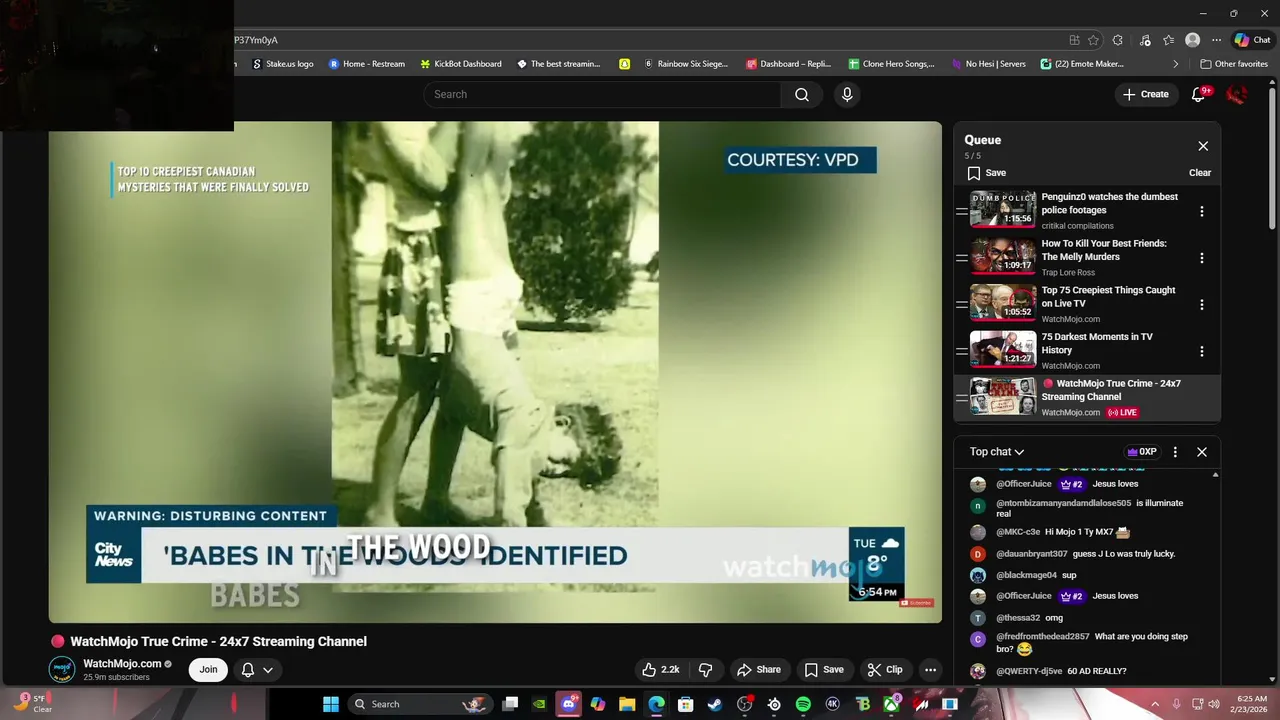
Task: Open KickBot Dashboard bookmark
Action: pyautogui.click(x=460, y=64)
